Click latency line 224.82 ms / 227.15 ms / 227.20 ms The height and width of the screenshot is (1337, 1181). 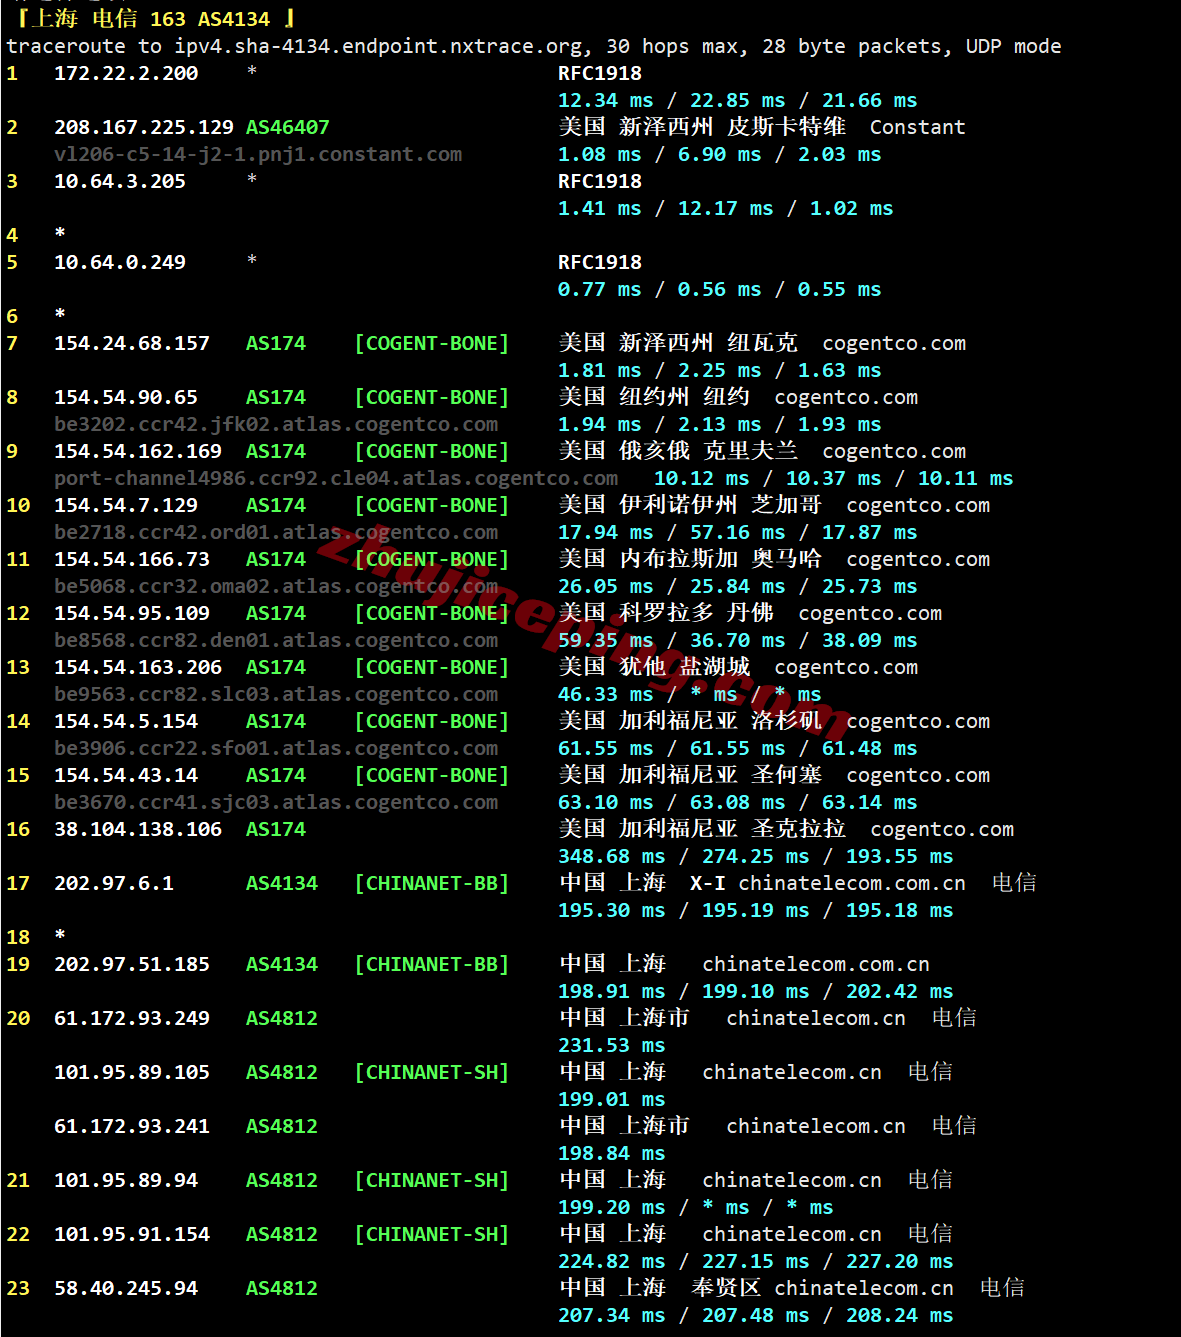coord(756,1261)
